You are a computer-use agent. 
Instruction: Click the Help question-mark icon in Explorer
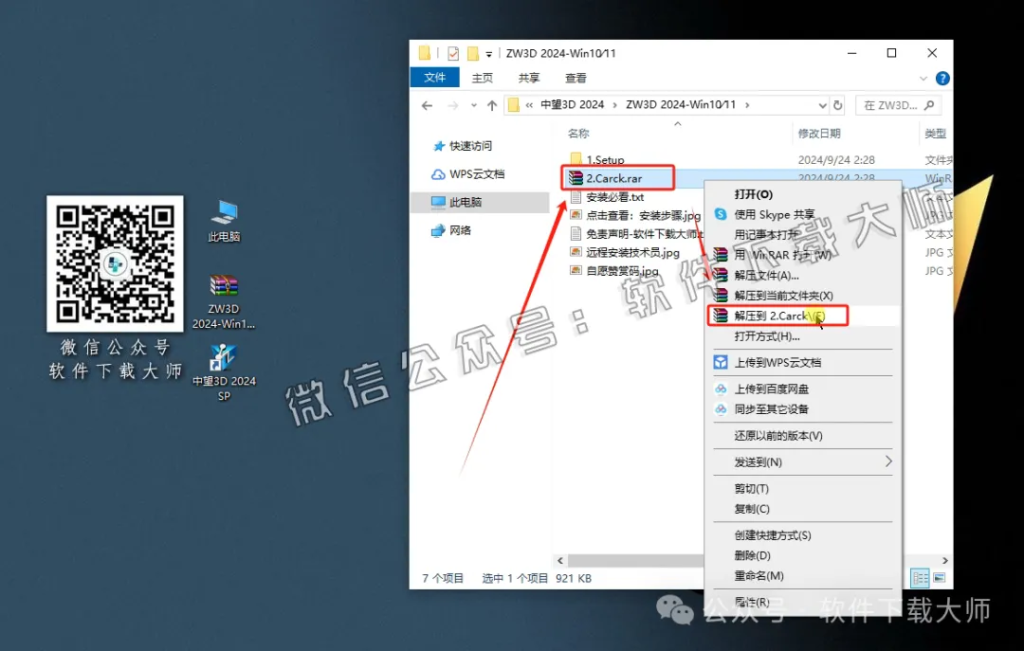click(941, 78)
